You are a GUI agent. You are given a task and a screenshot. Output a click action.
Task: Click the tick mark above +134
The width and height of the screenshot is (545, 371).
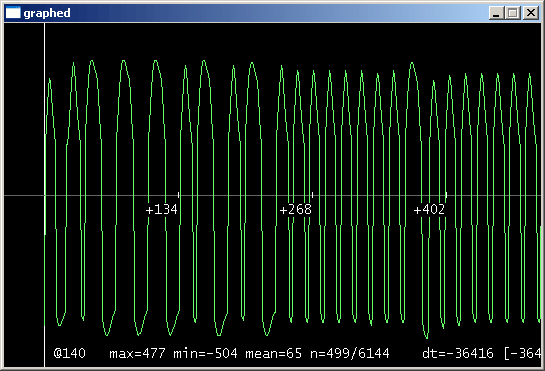[178, 195]
